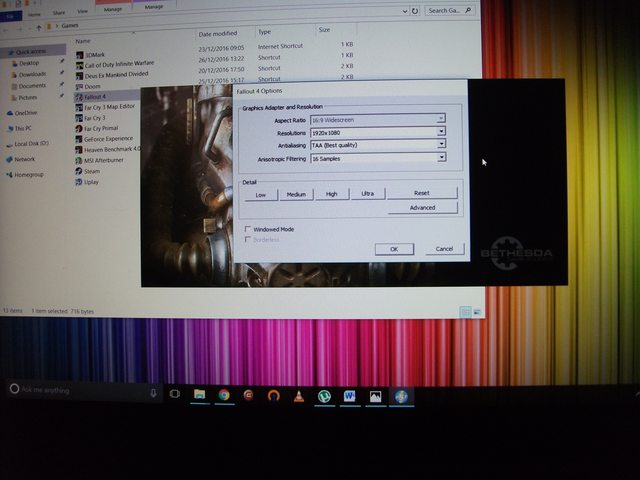Enable the Windowed Mode checkbox
The image size is (640, 480).
[247, 229]
